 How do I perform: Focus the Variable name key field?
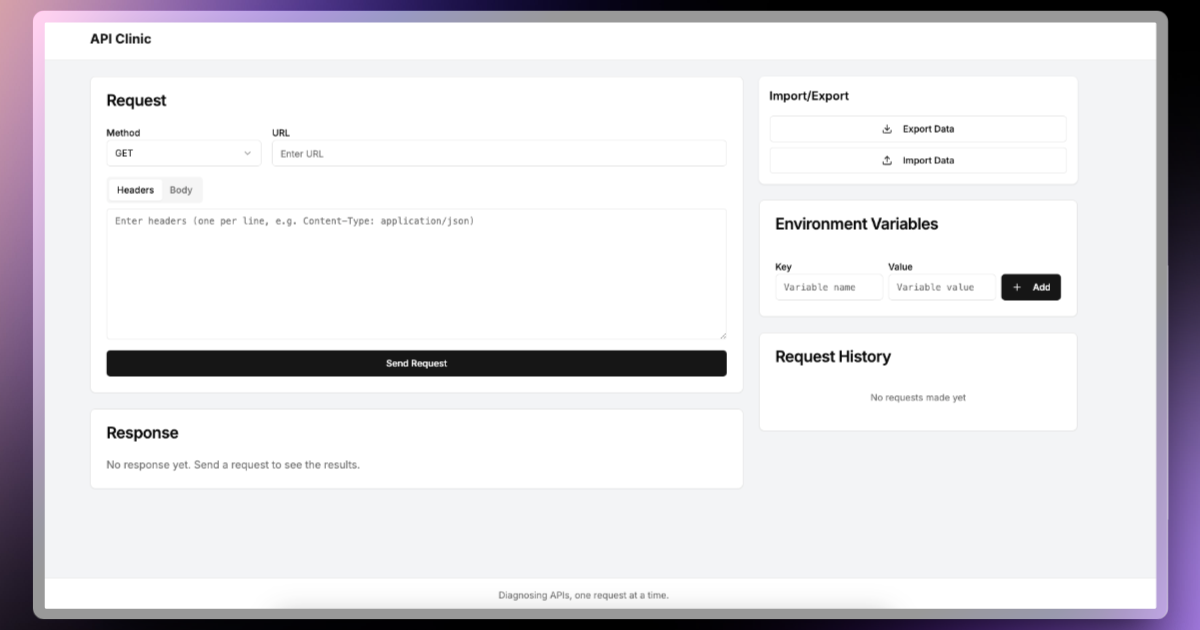(x=829, y=287)
